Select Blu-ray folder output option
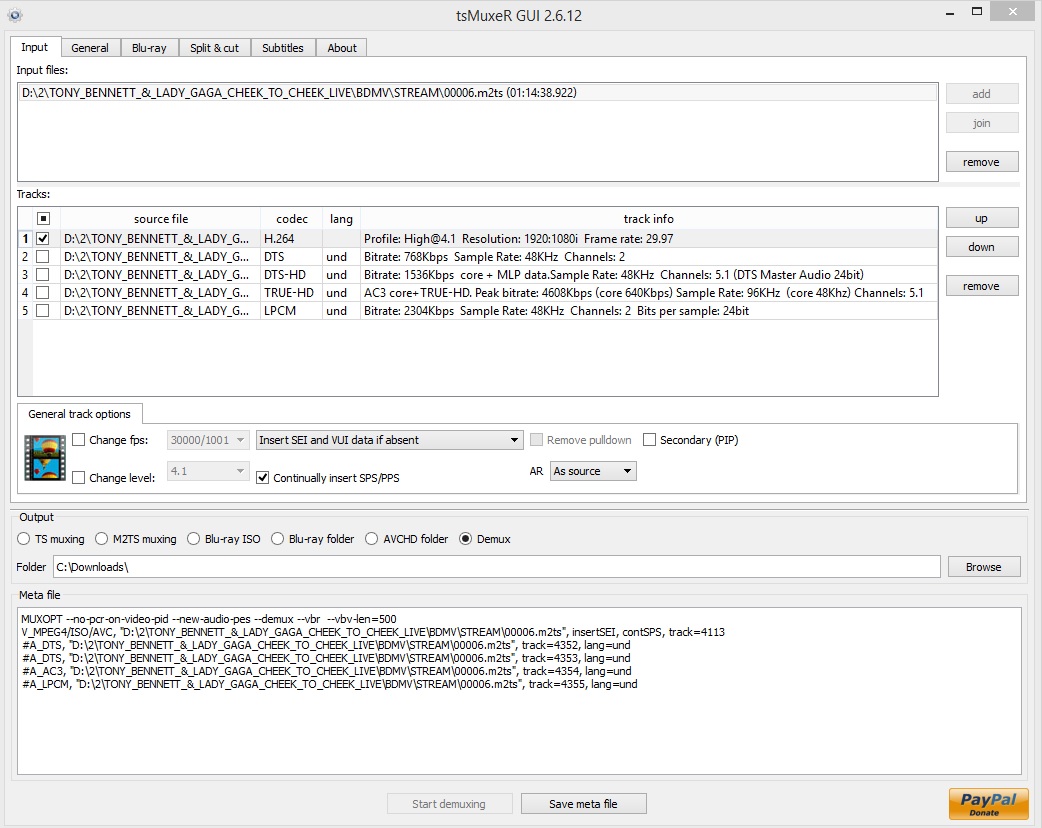Viewport: 1042px width, 828px height. (278, 539)
